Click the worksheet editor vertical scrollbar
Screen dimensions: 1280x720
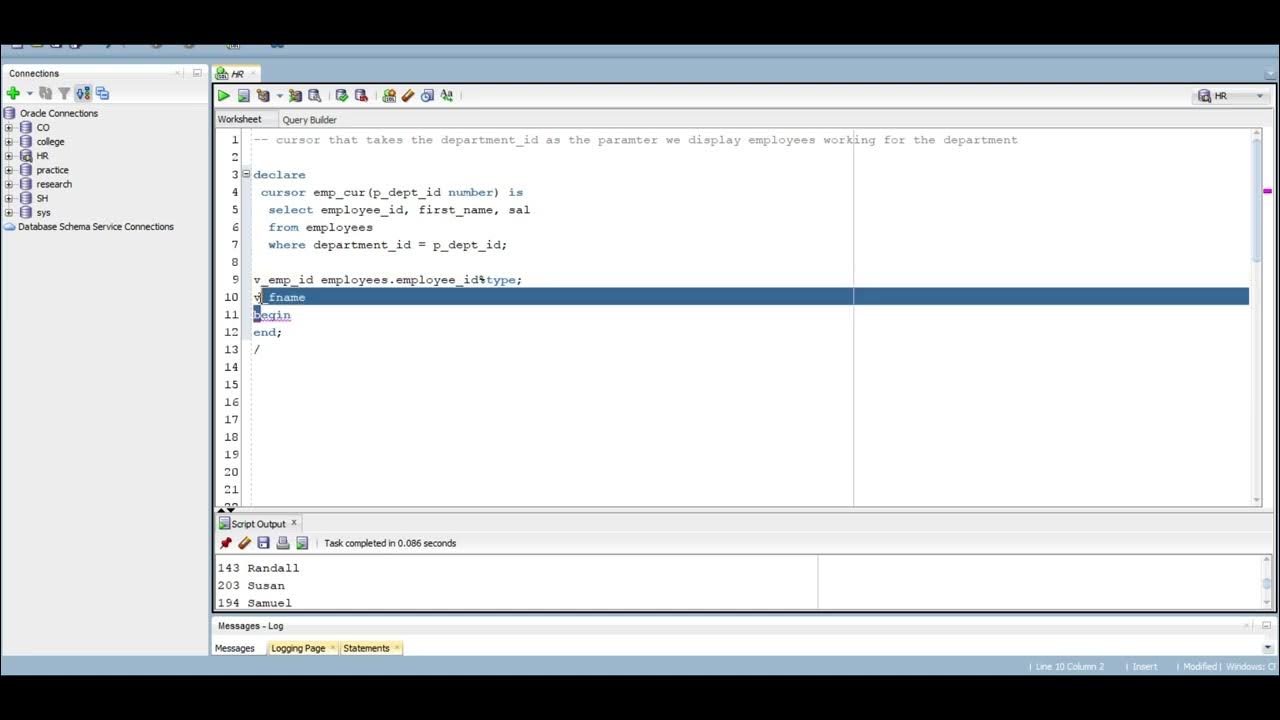click(x=1256, y=318)
